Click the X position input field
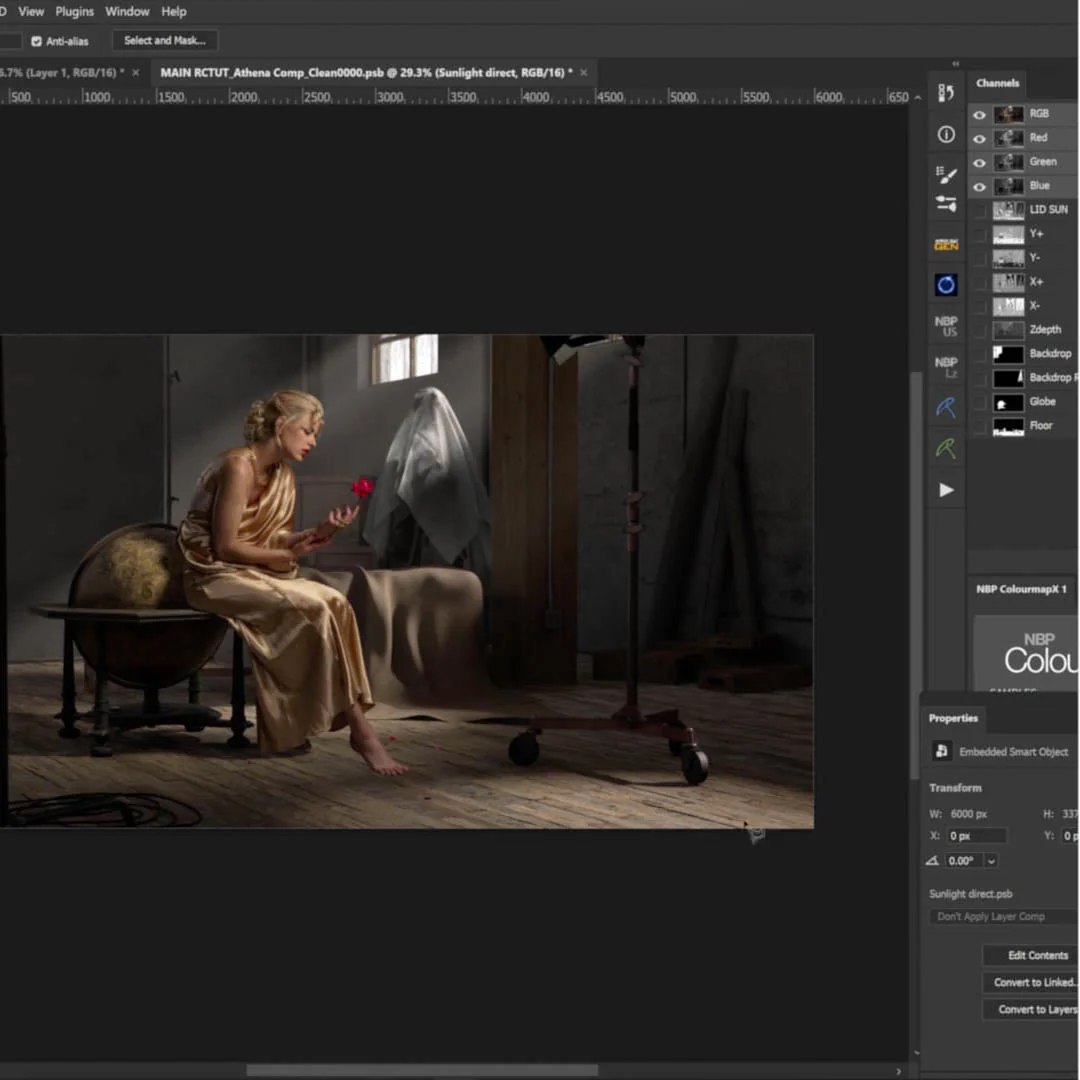The image size is (1080, 1080). pyautogui.click(x=975, y=835)
